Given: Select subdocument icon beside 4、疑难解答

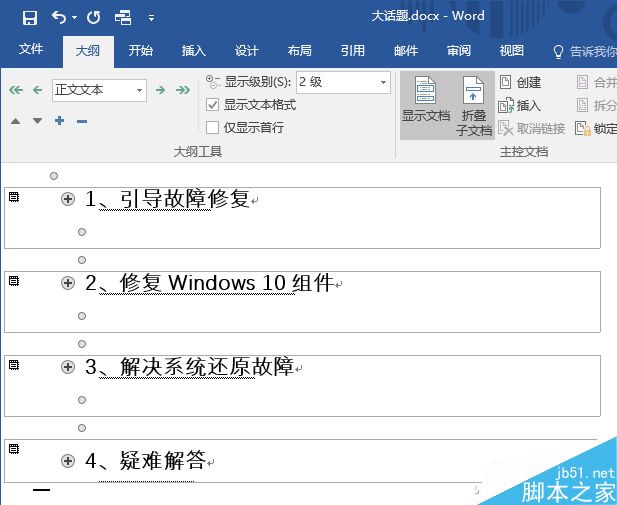Looking at the screenshot, I should (14, 449).
